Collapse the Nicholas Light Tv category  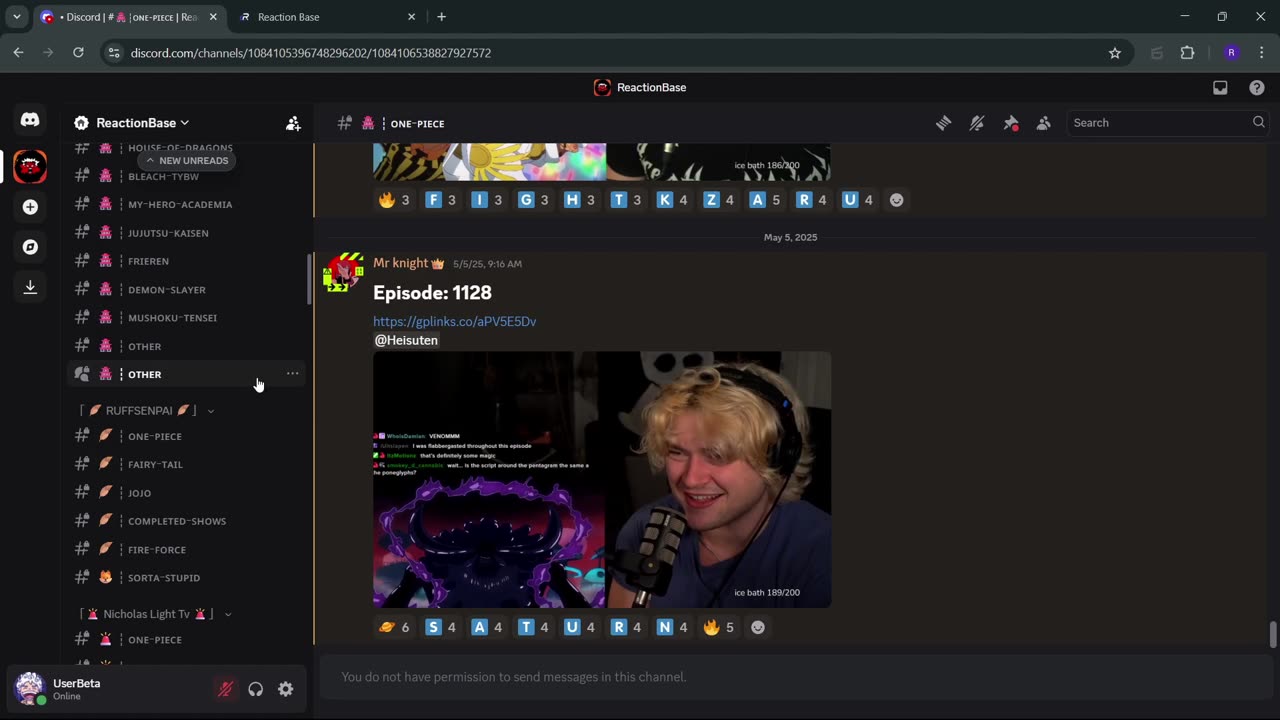point(157,614)
